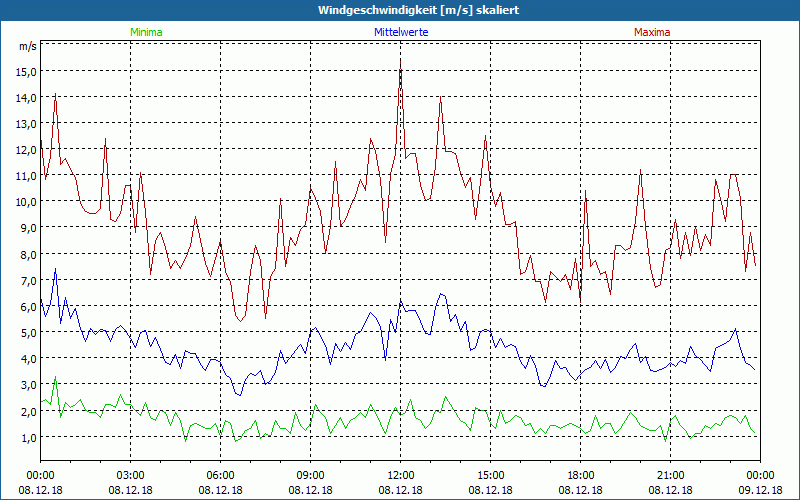Click the 06:00 time axis label
The width and height of the screenshot is (800, 500).
click(220, 476)
